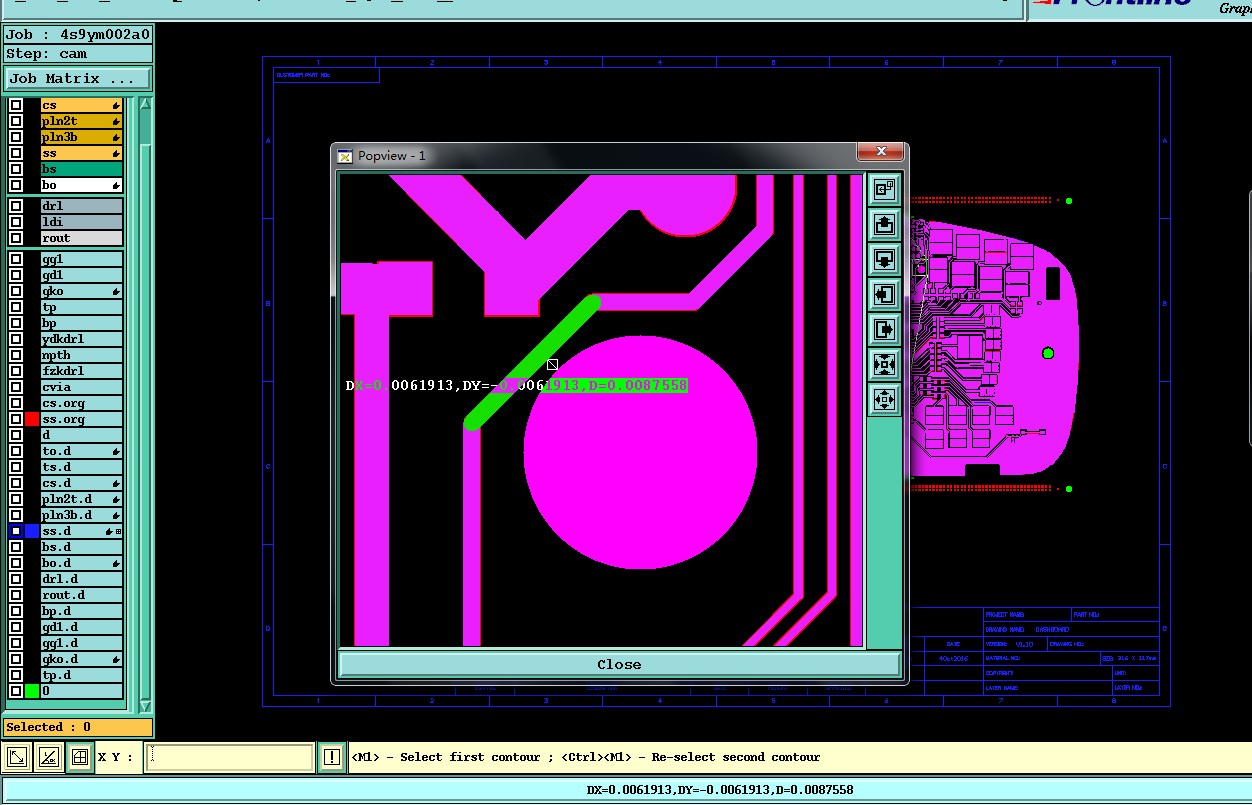Select the tp layer name
The width and height of the screenshot is (1252, 805).
[x=81, y=307]
